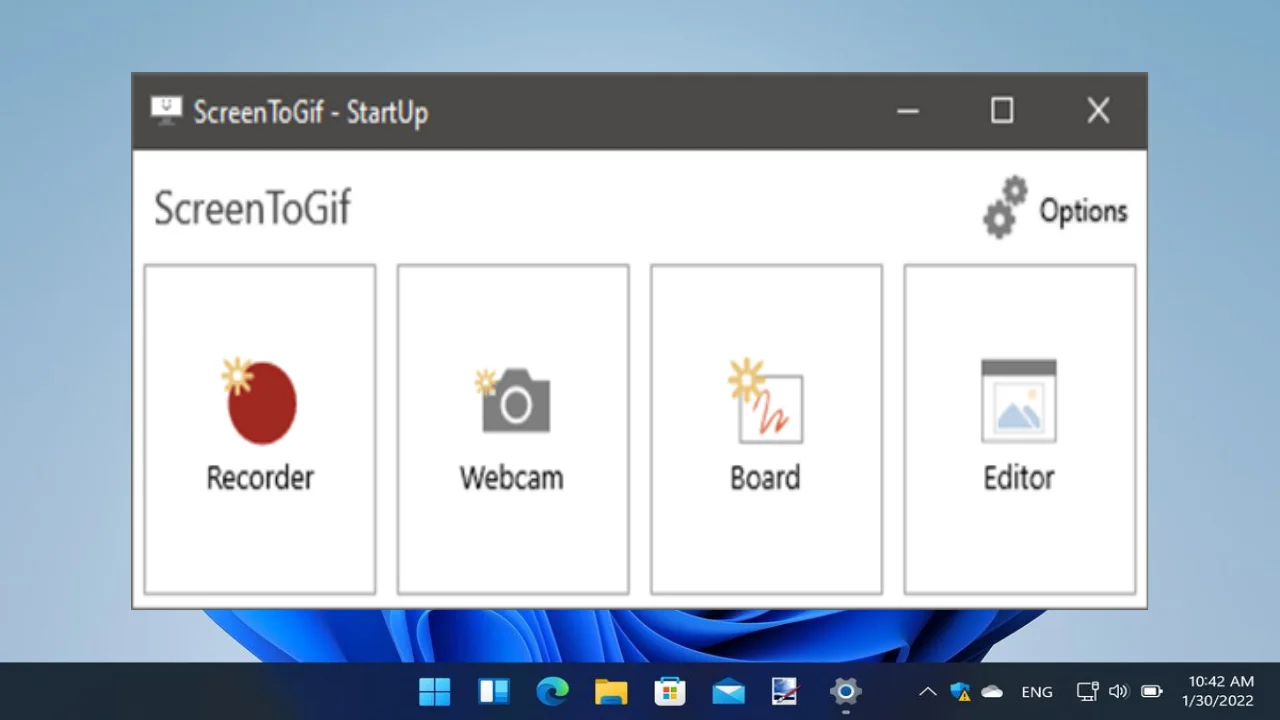This screenshot has height=720, width=1280.
Task: Open clock showing 10:42 AM
Action: (1220, 691)
